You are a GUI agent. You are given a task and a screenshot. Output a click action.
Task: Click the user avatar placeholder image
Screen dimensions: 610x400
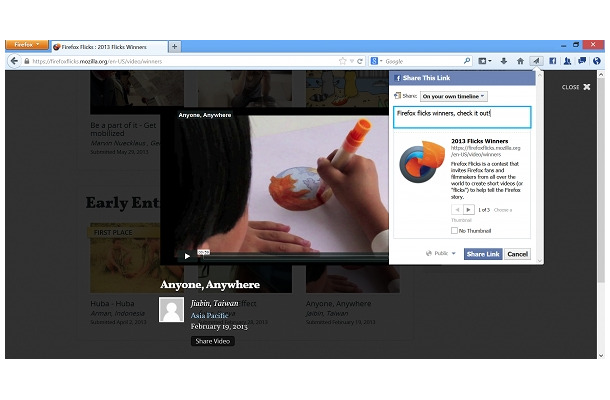(x=172, y=310)
